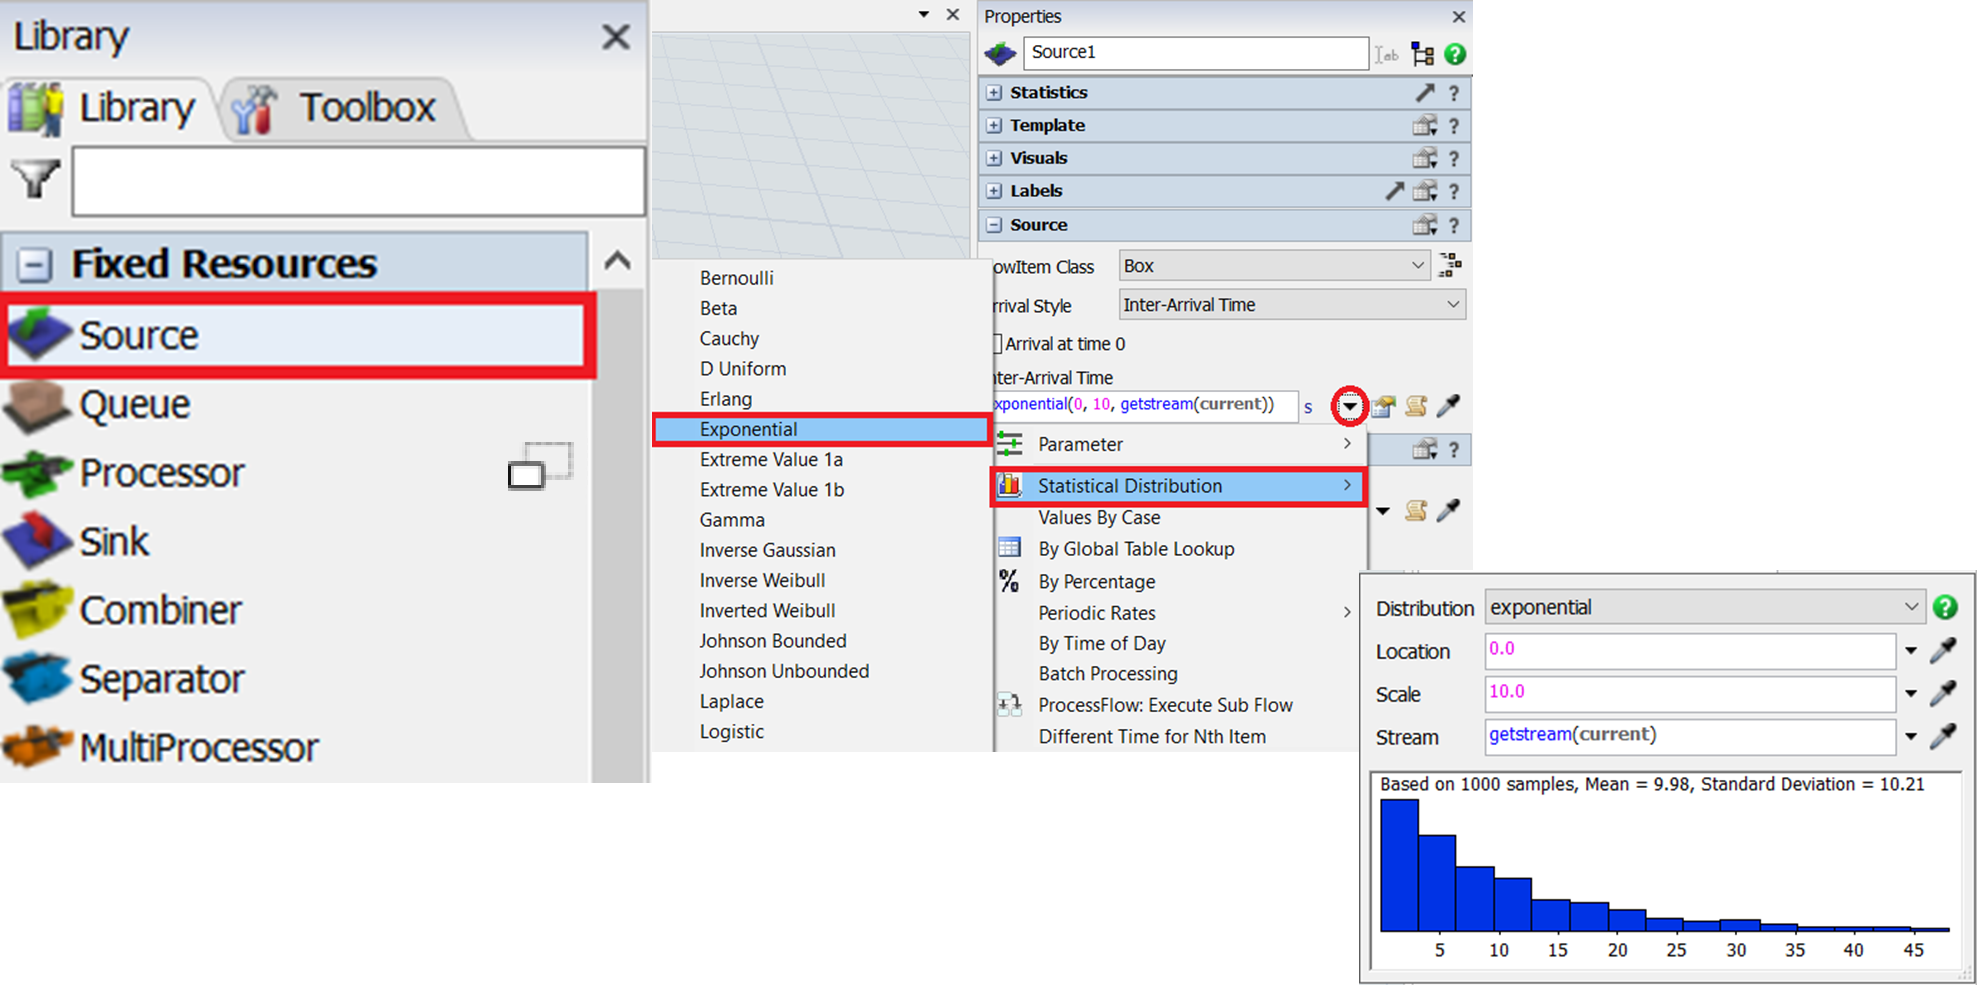
Task: Open code editor scroll icon for Inter-Arrival Time
Action: click(1415, 405)
